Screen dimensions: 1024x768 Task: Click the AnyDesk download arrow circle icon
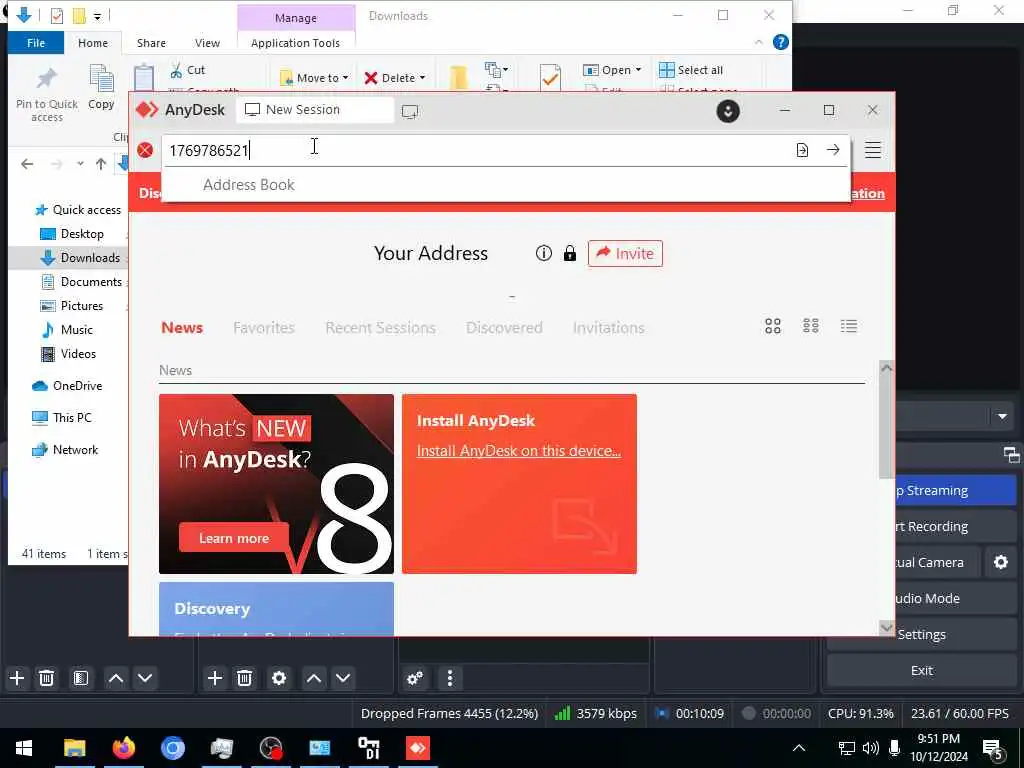pos(728,111)
